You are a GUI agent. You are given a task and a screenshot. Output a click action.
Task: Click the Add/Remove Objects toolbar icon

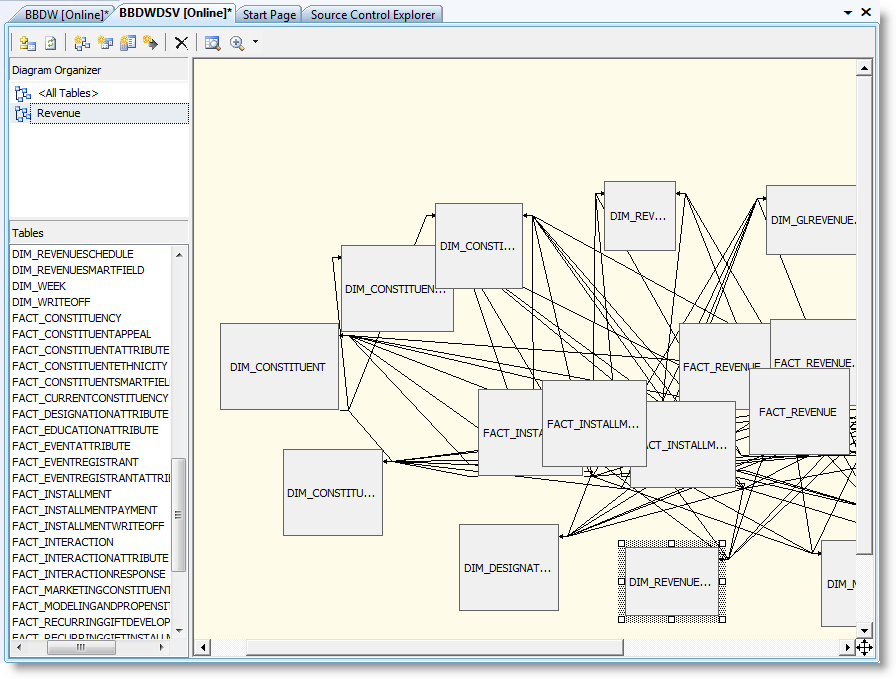27,43
